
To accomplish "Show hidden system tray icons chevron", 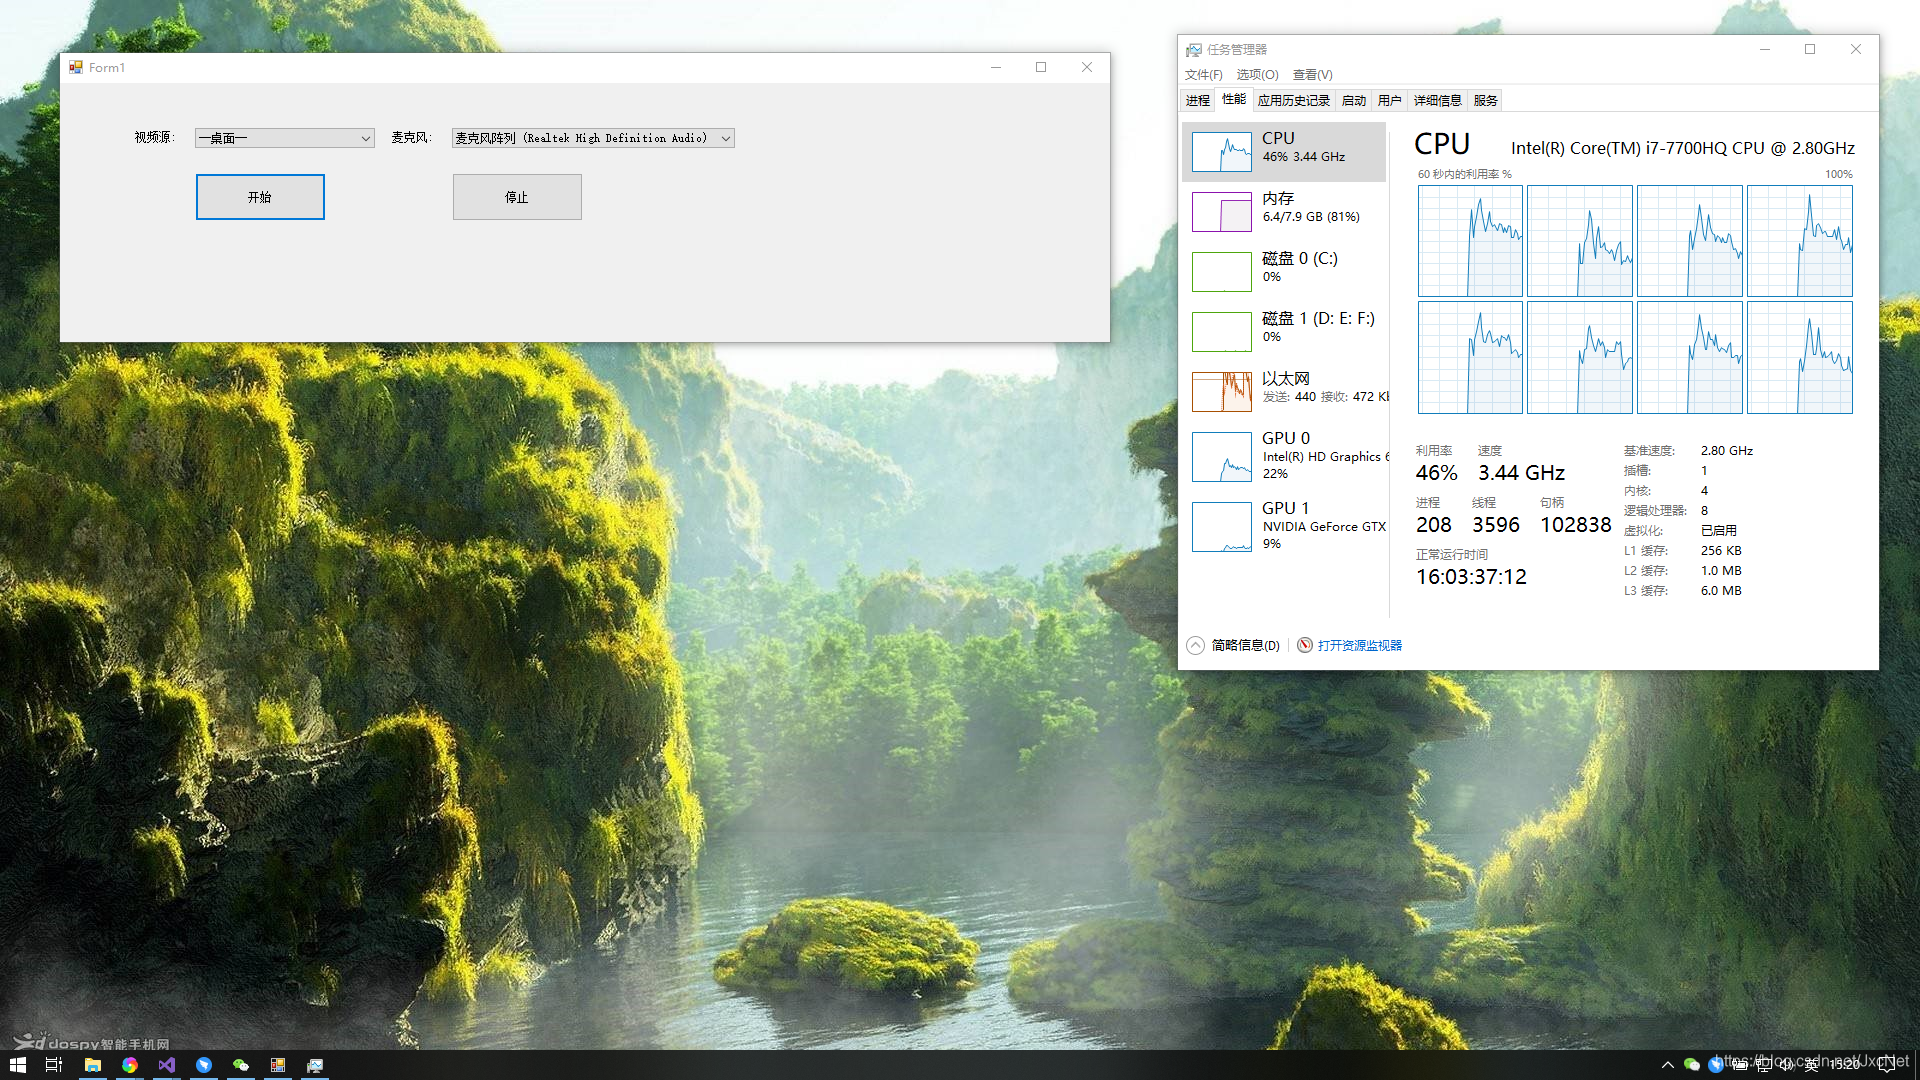I will point(1667,1065).
